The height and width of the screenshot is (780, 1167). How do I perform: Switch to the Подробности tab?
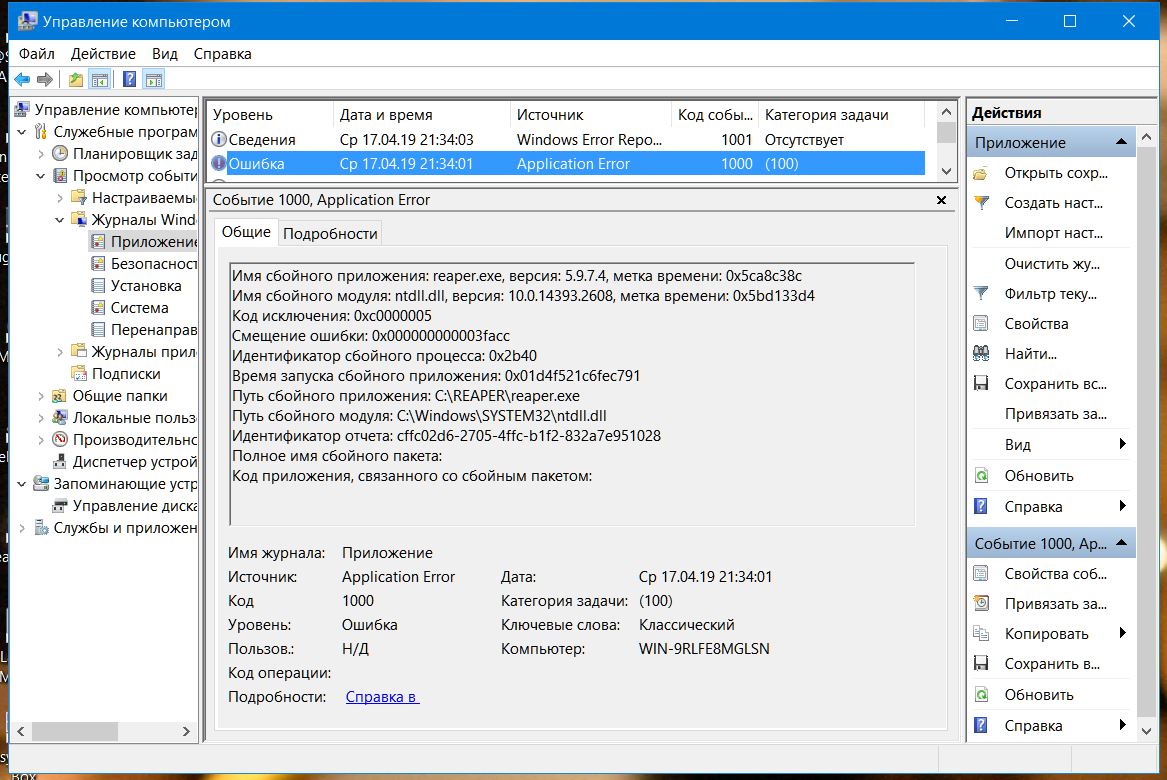click(x=330, y=234)
